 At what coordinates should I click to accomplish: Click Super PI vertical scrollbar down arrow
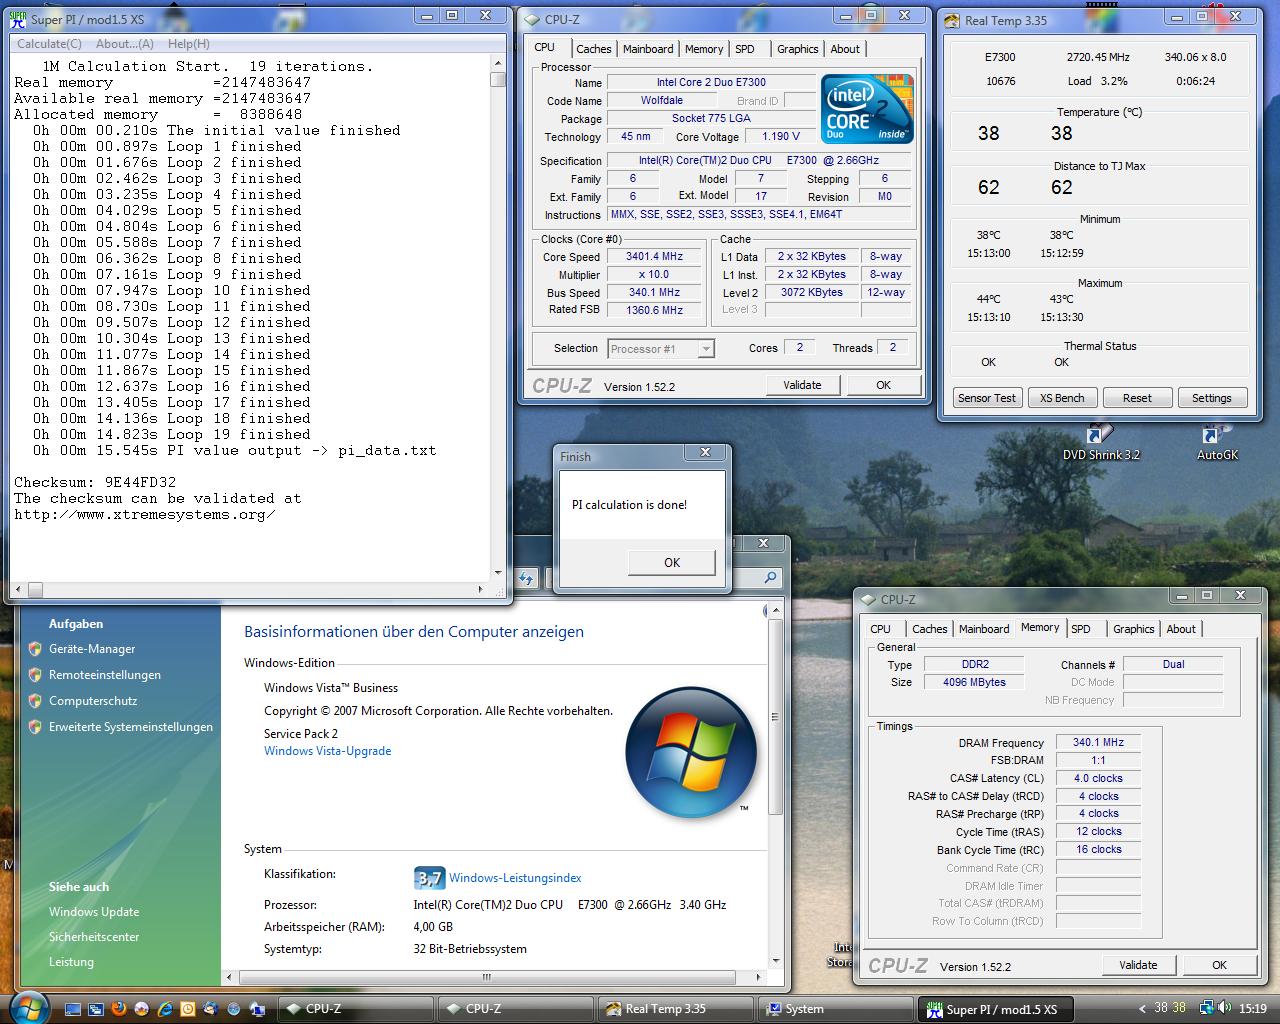[x=498, y=573]
